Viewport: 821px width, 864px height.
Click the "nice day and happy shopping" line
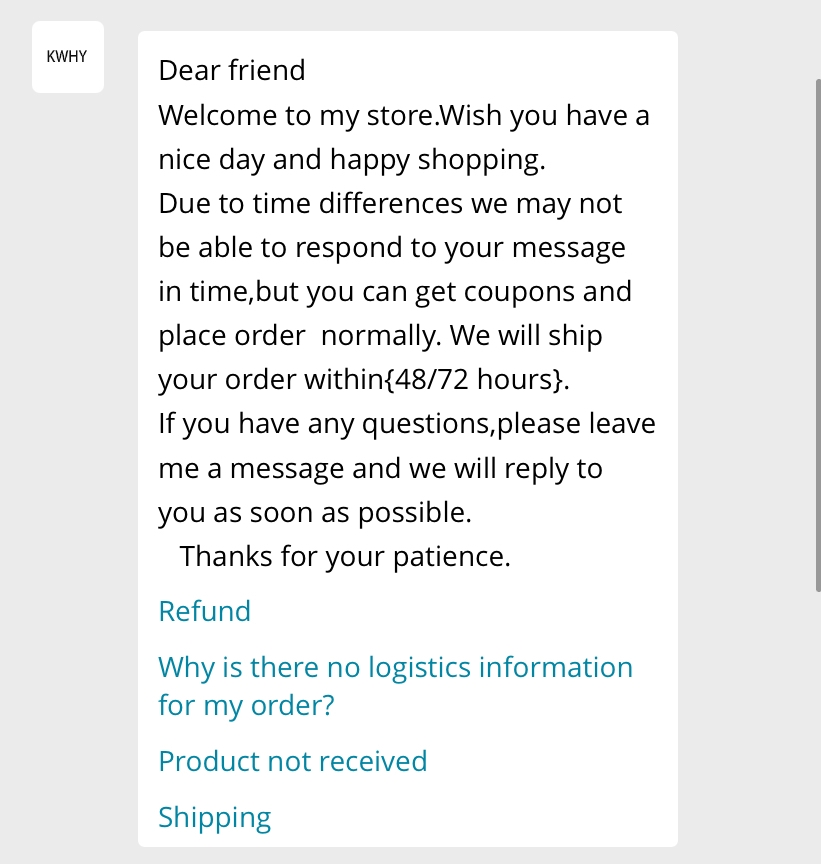[352, 160]
